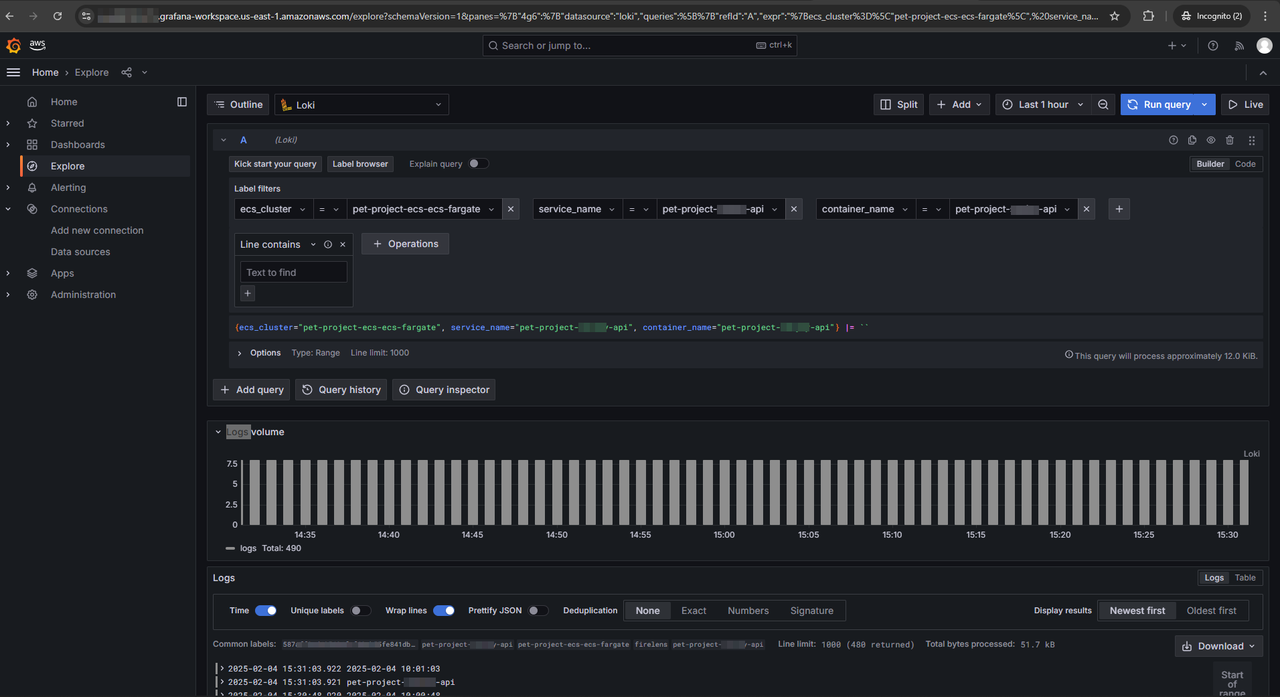The image size is (1280, 697).
Task: Click the Text to find input
Action: pyautogui.click(x=294, y=272)
